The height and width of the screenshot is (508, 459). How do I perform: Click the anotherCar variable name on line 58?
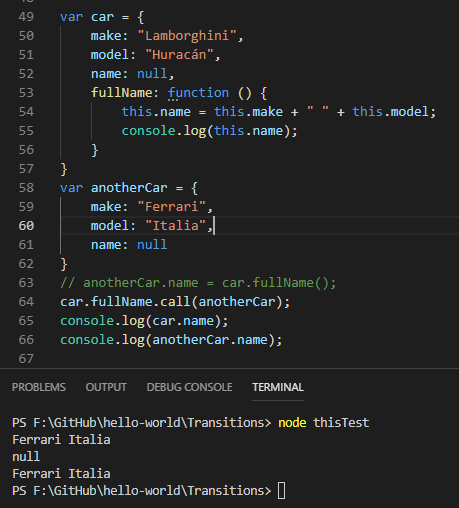129,188
